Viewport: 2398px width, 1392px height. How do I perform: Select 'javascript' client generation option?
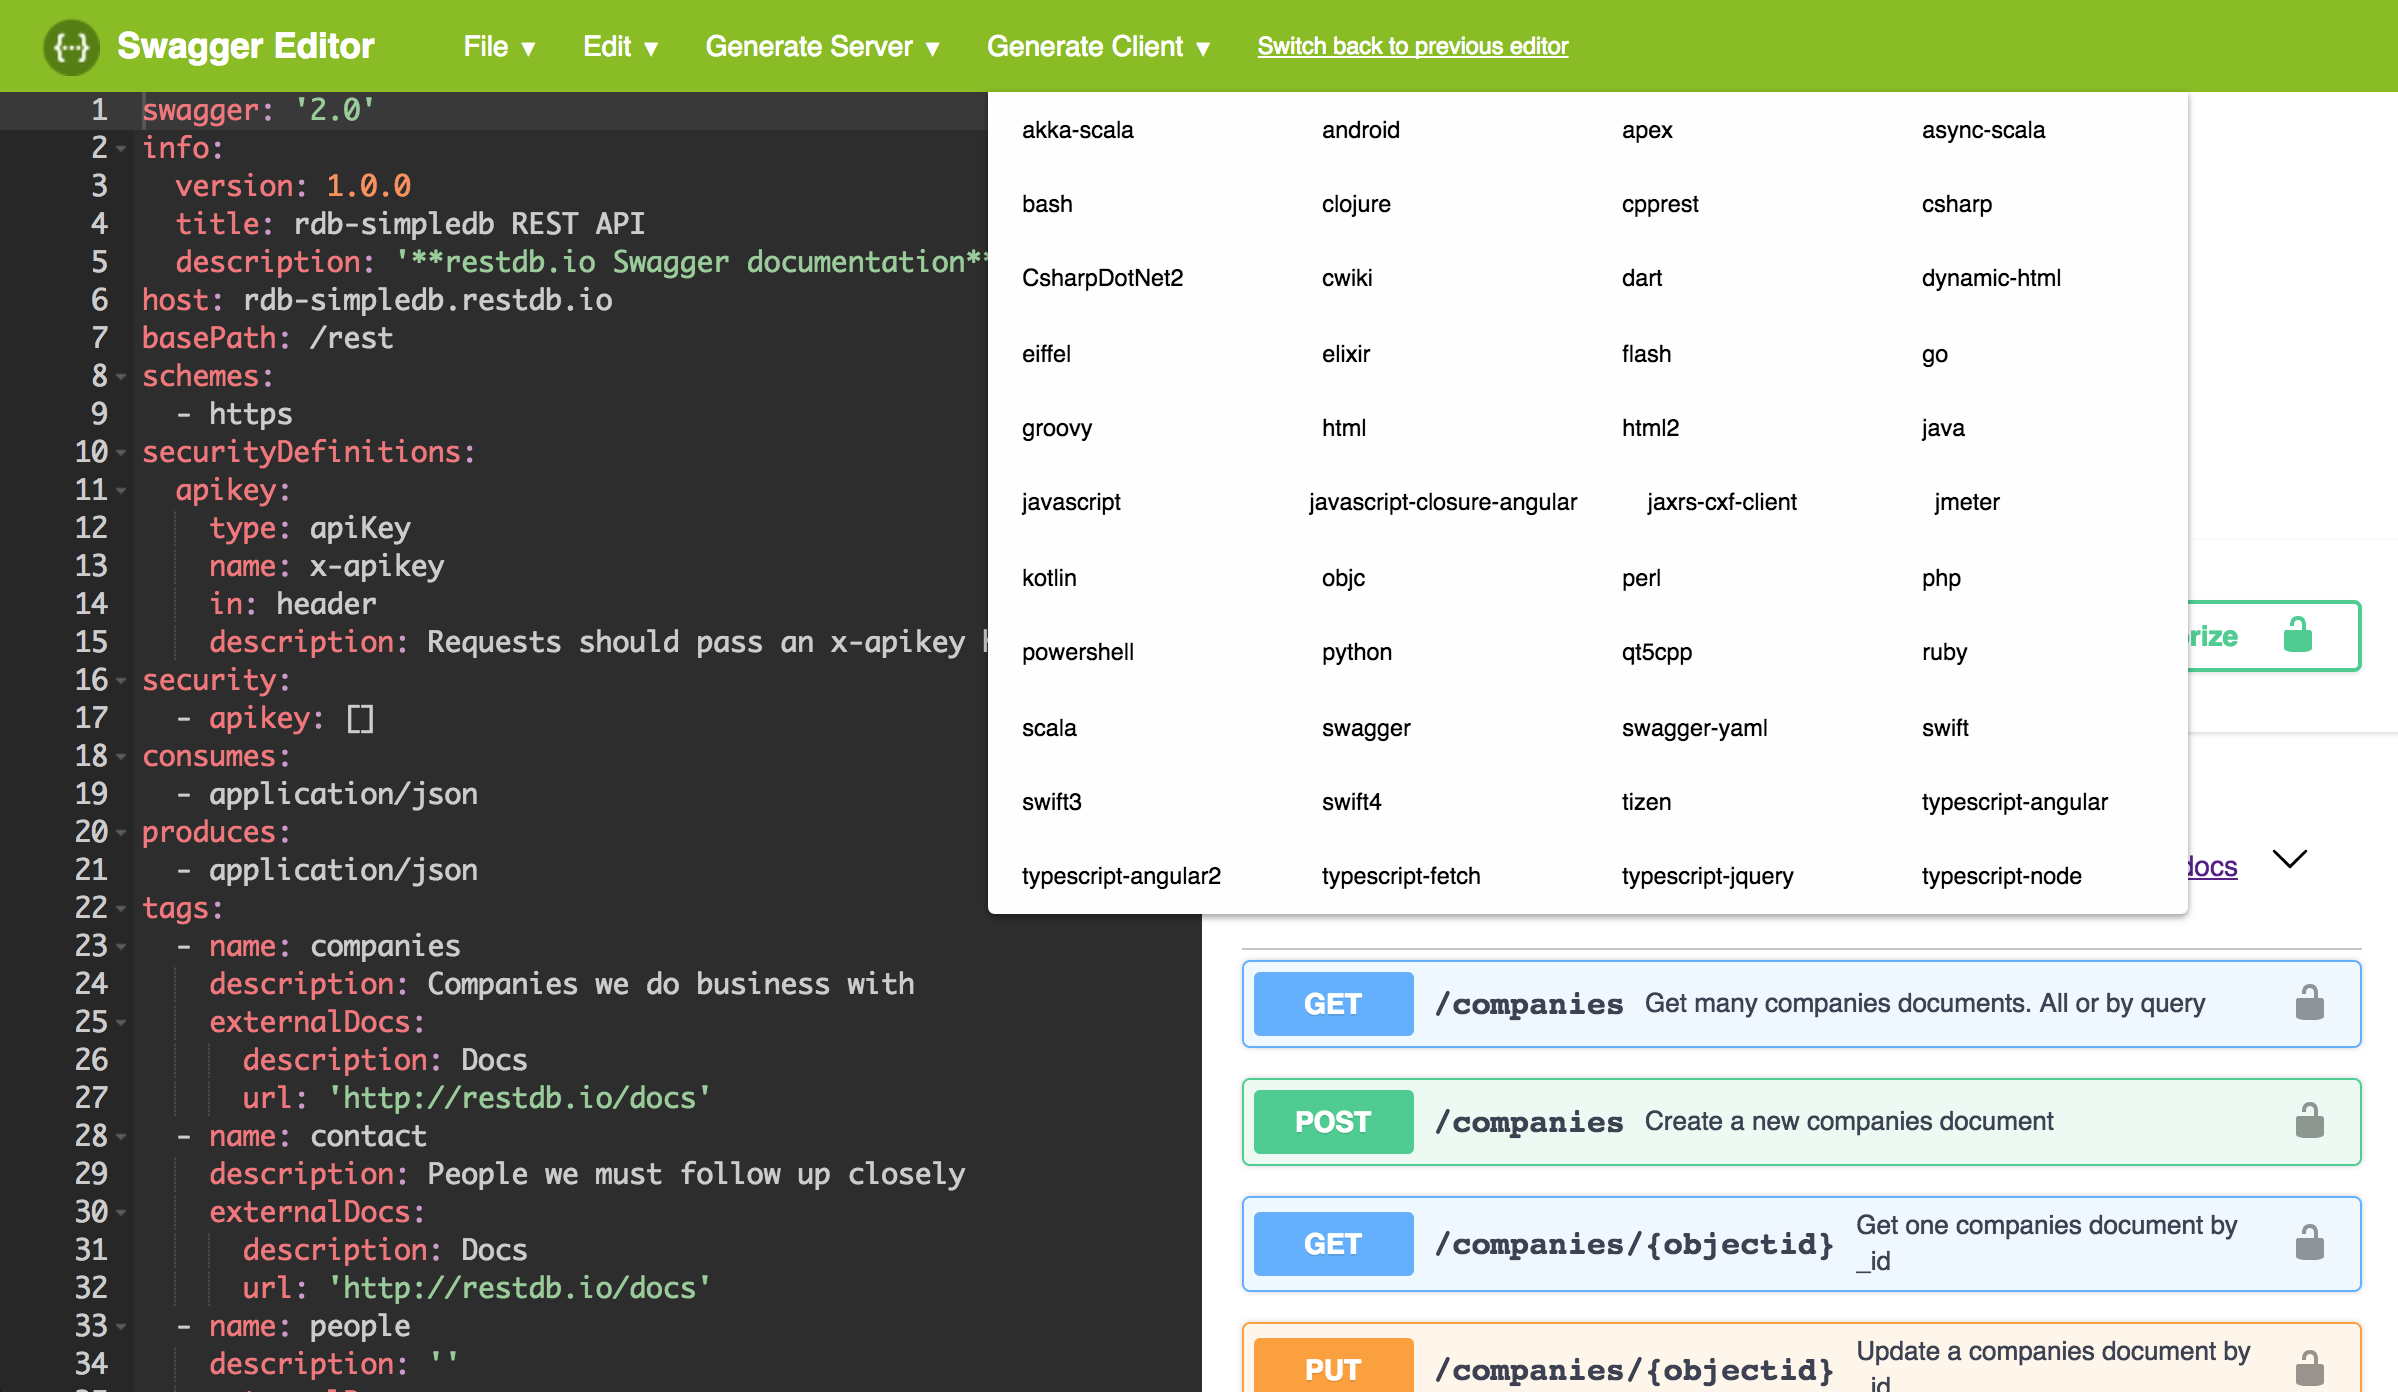(x=1069, y=502)
